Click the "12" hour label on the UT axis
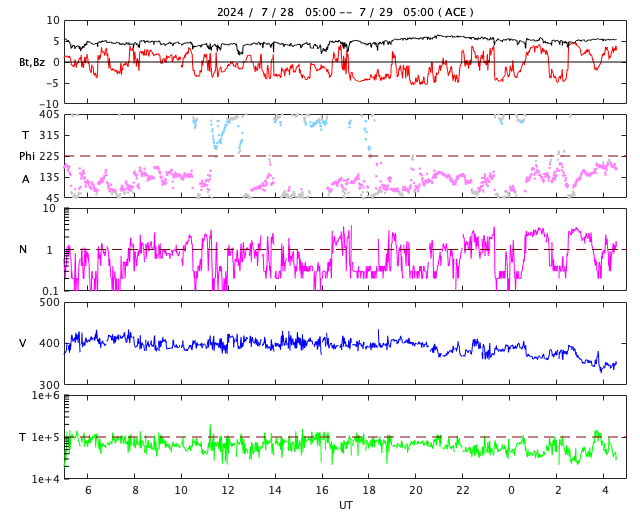 click(228, 490)
